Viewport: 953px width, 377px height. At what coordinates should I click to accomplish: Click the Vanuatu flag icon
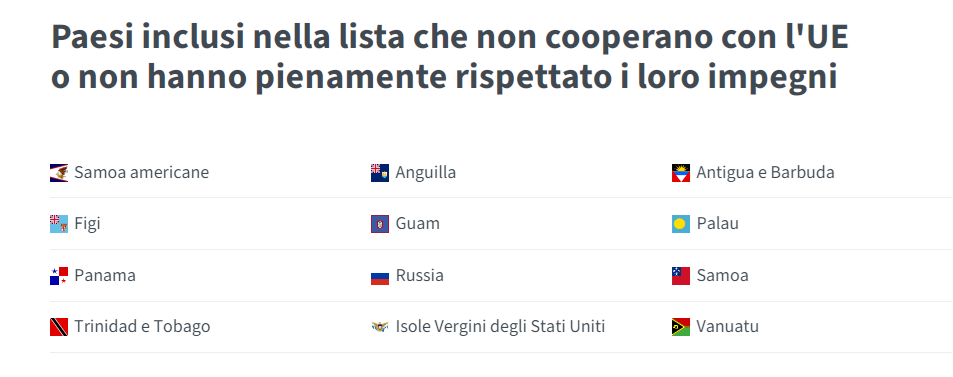[x=681, y=327]
